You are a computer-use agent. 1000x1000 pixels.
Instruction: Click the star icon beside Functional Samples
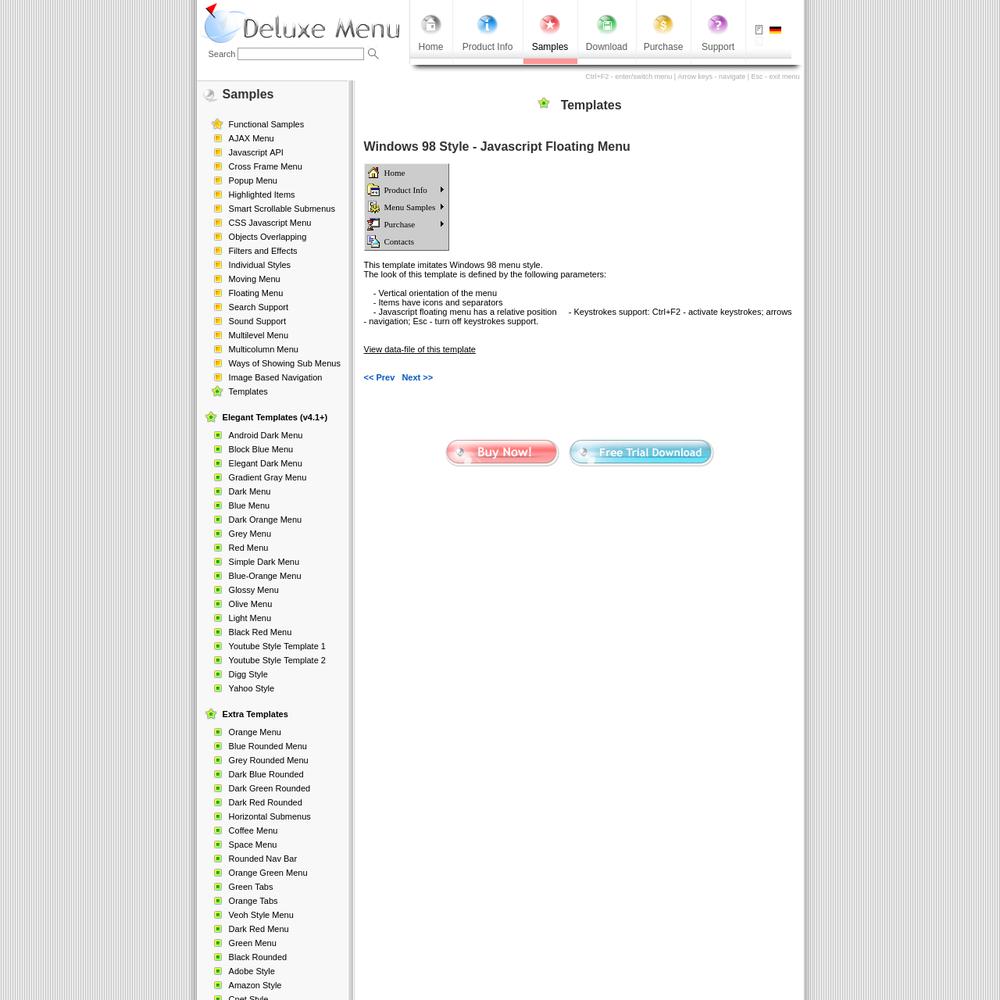(217, 124)
